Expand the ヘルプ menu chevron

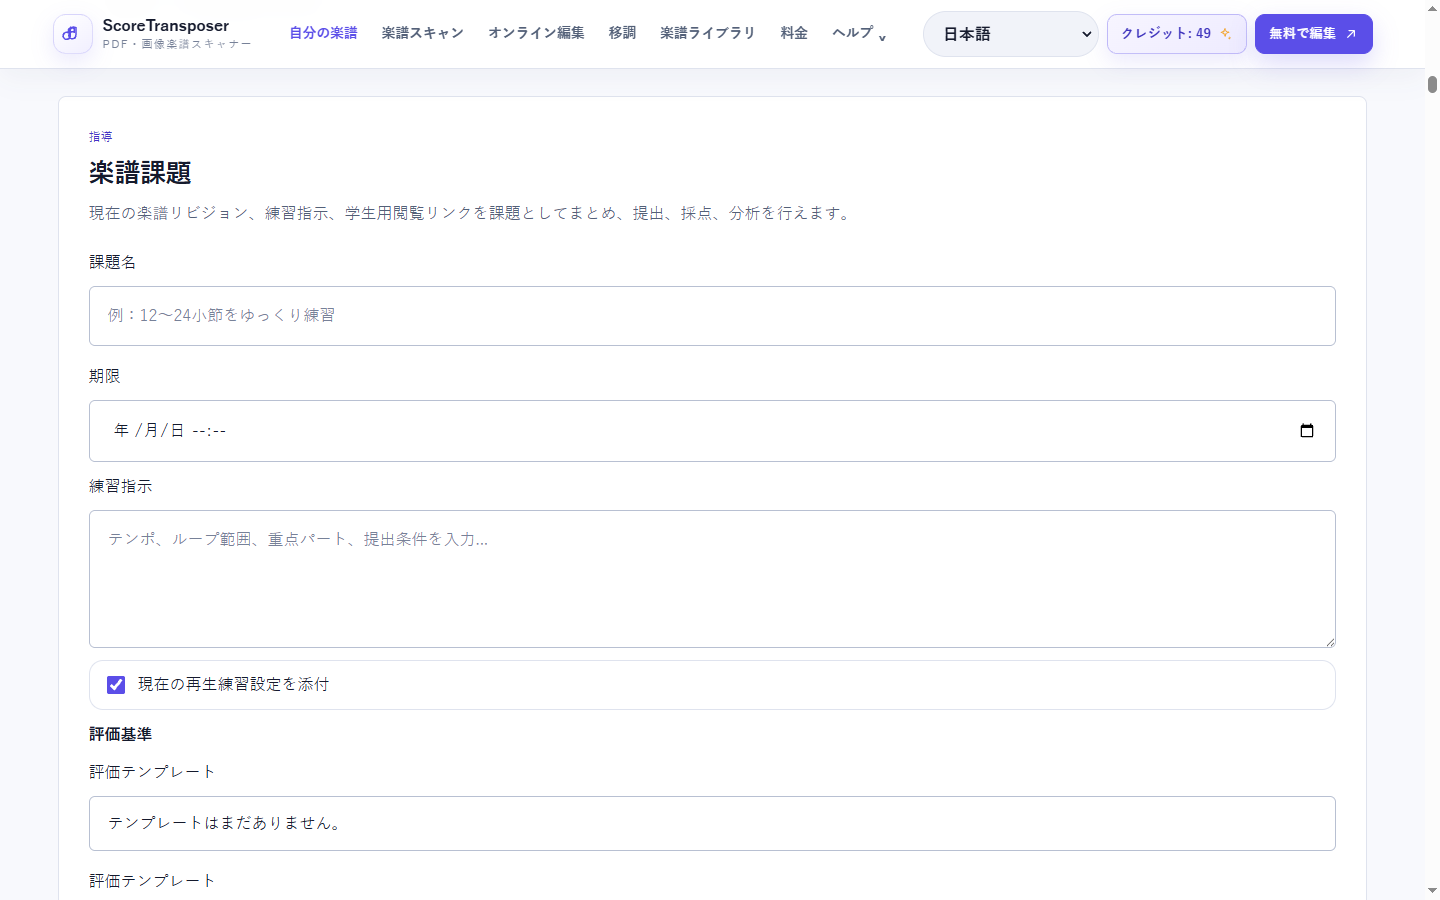pos(882,38)
